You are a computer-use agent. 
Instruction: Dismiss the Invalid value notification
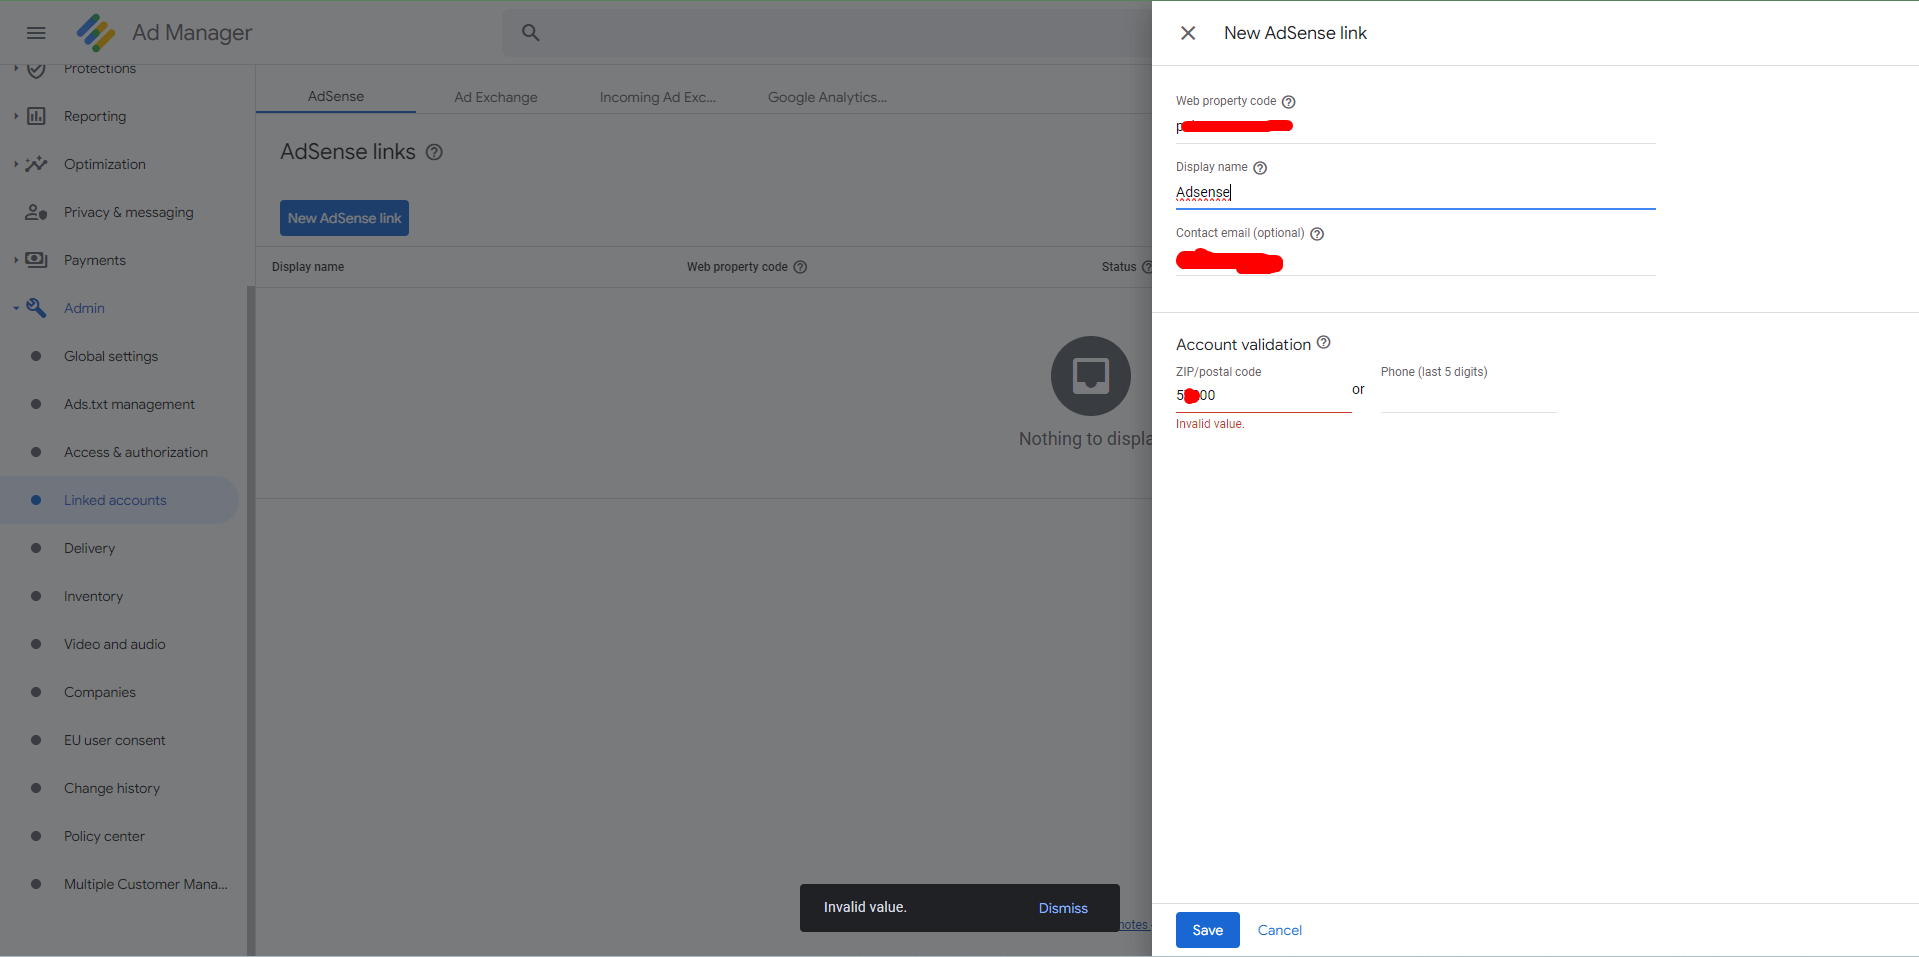tap(1063, 908)
